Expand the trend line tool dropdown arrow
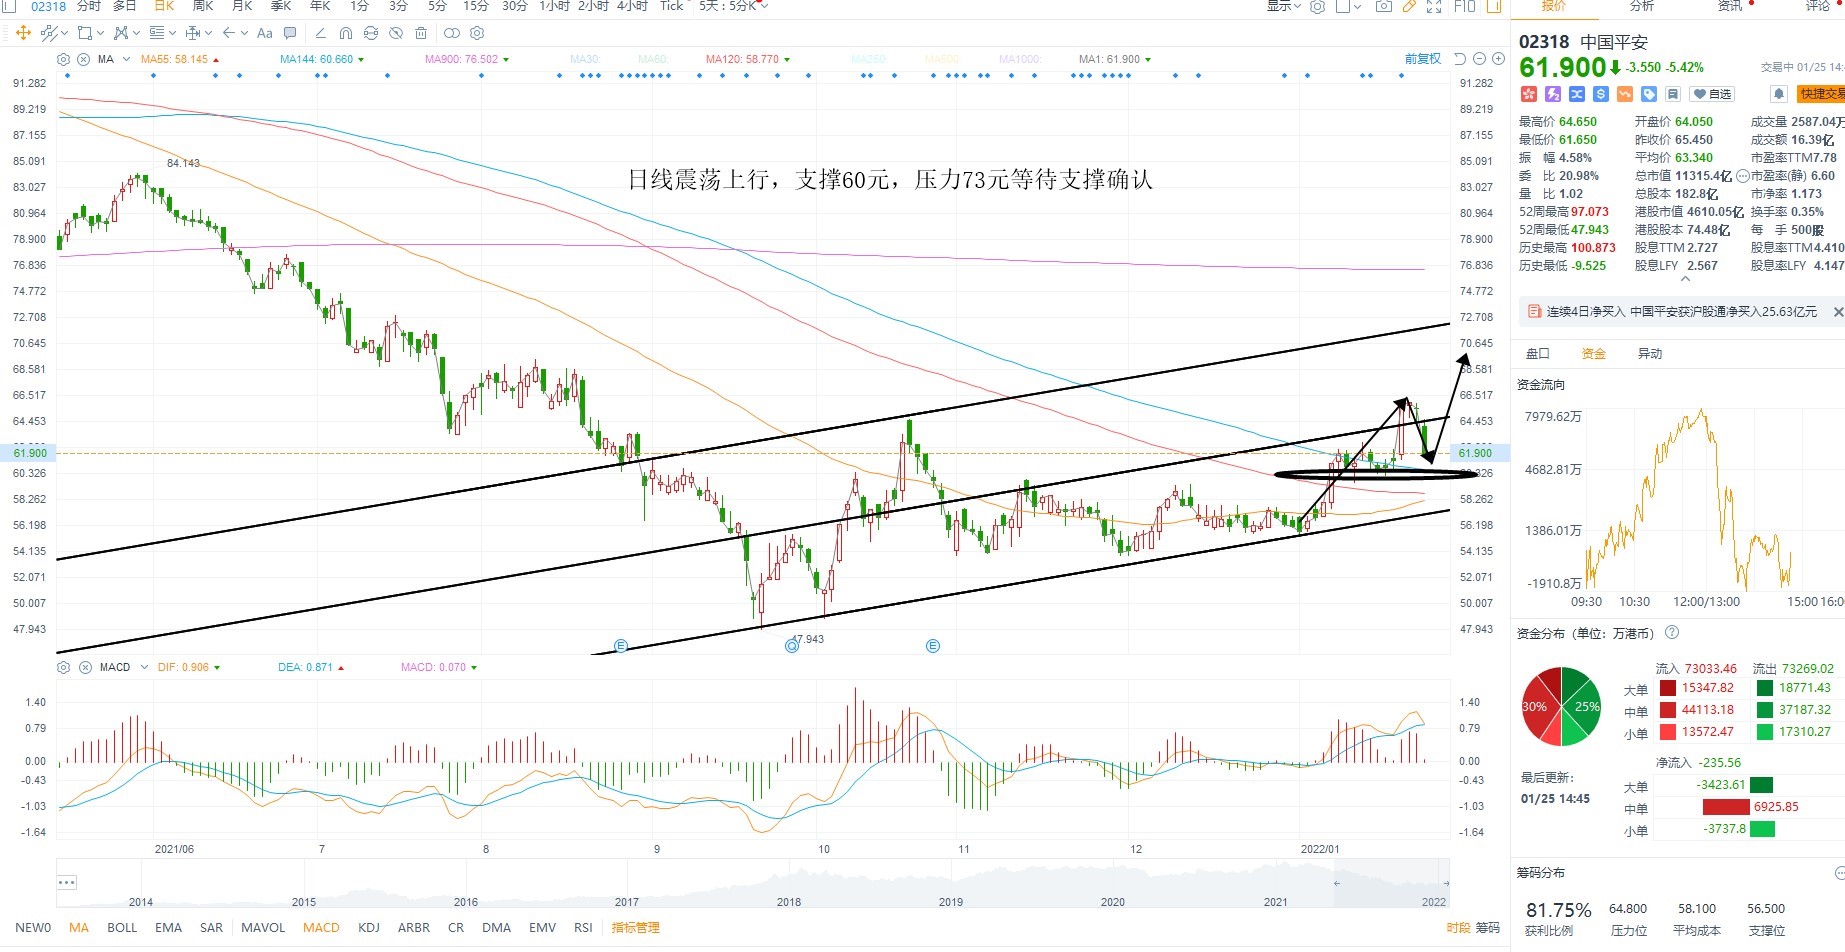1845x952 pixels. click(64, 33)
